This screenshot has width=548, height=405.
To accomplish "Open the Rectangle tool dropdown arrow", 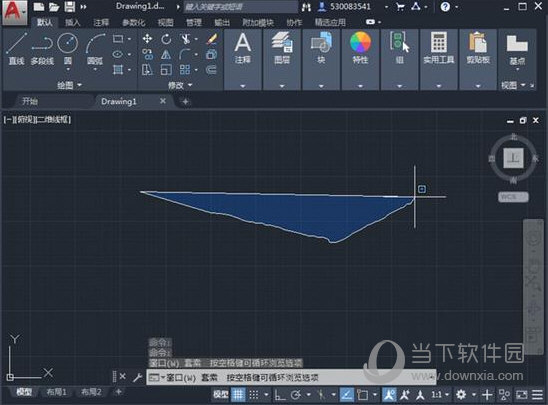I will pyautogui.click(x=129, y=39).
